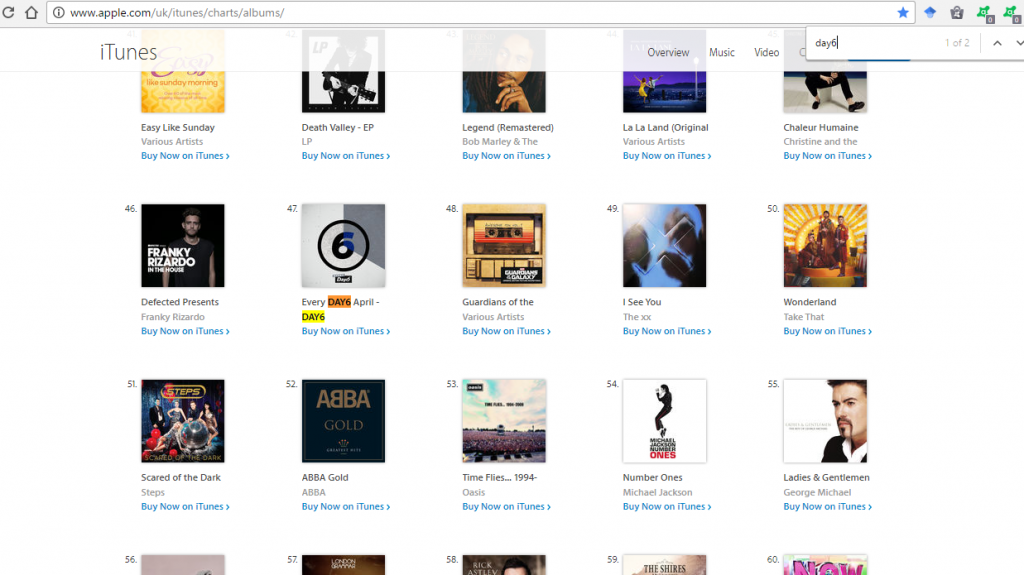Switch to the Overview tab

pyautogui.click(x=668, y=52)
